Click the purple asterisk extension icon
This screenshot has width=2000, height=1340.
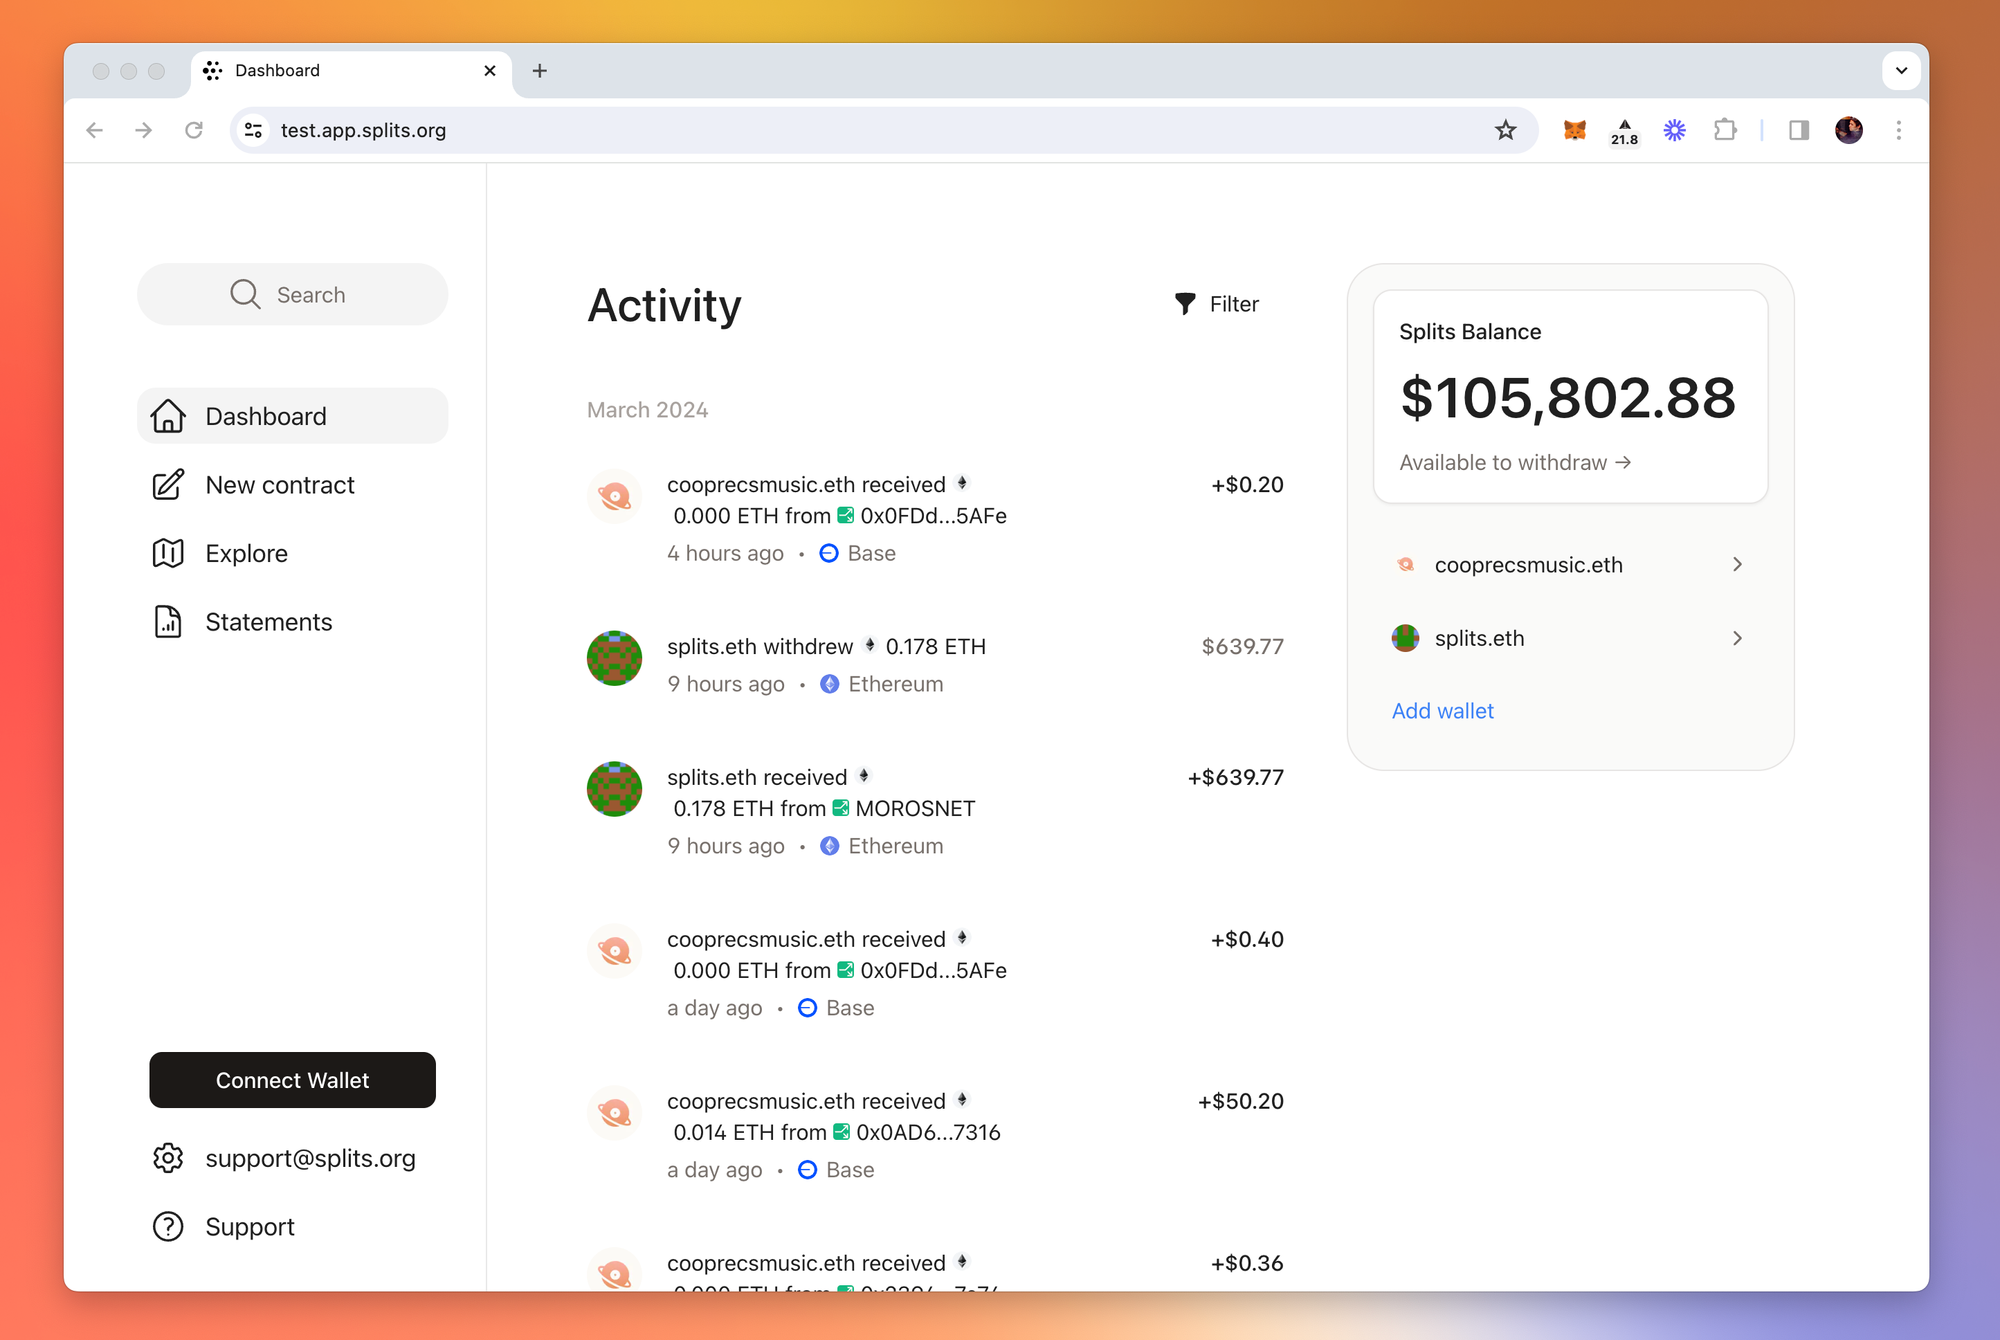tap(1675, 130)
